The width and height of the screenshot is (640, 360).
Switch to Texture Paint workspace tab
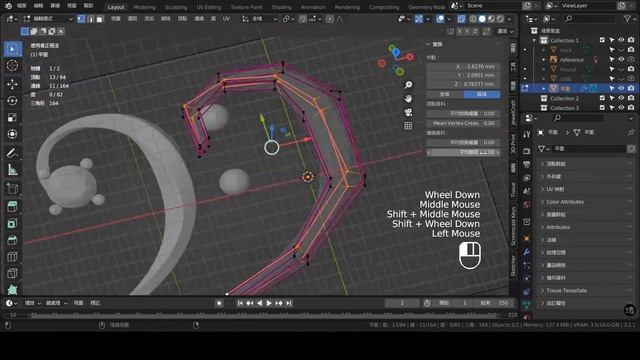(x=247, y=7)
